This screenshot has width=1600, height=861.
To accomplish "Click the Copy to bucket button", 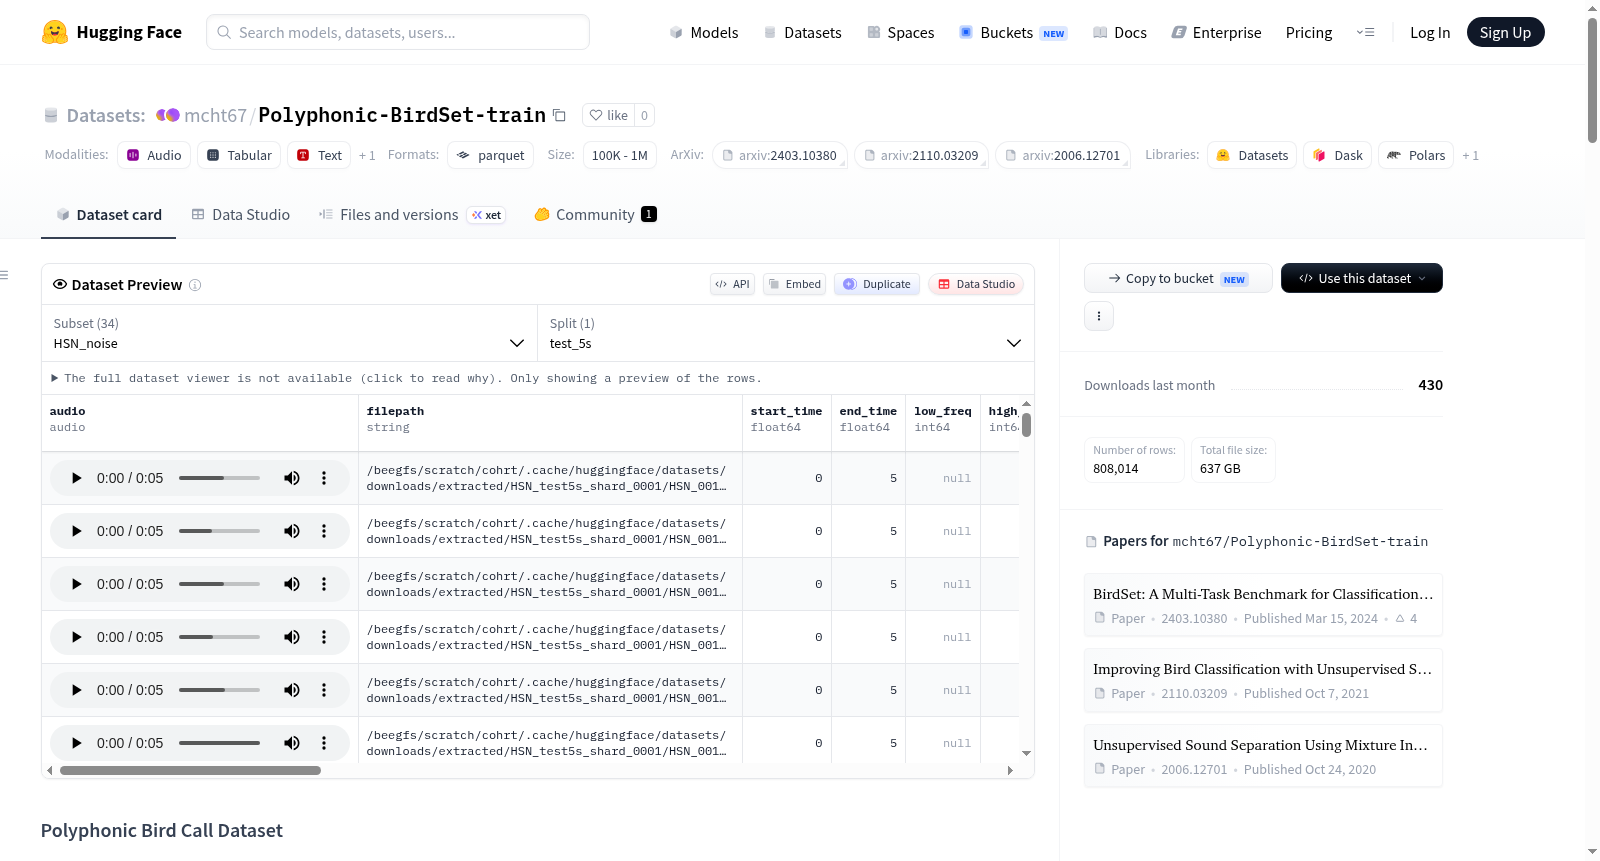I will pos(1178,278).
